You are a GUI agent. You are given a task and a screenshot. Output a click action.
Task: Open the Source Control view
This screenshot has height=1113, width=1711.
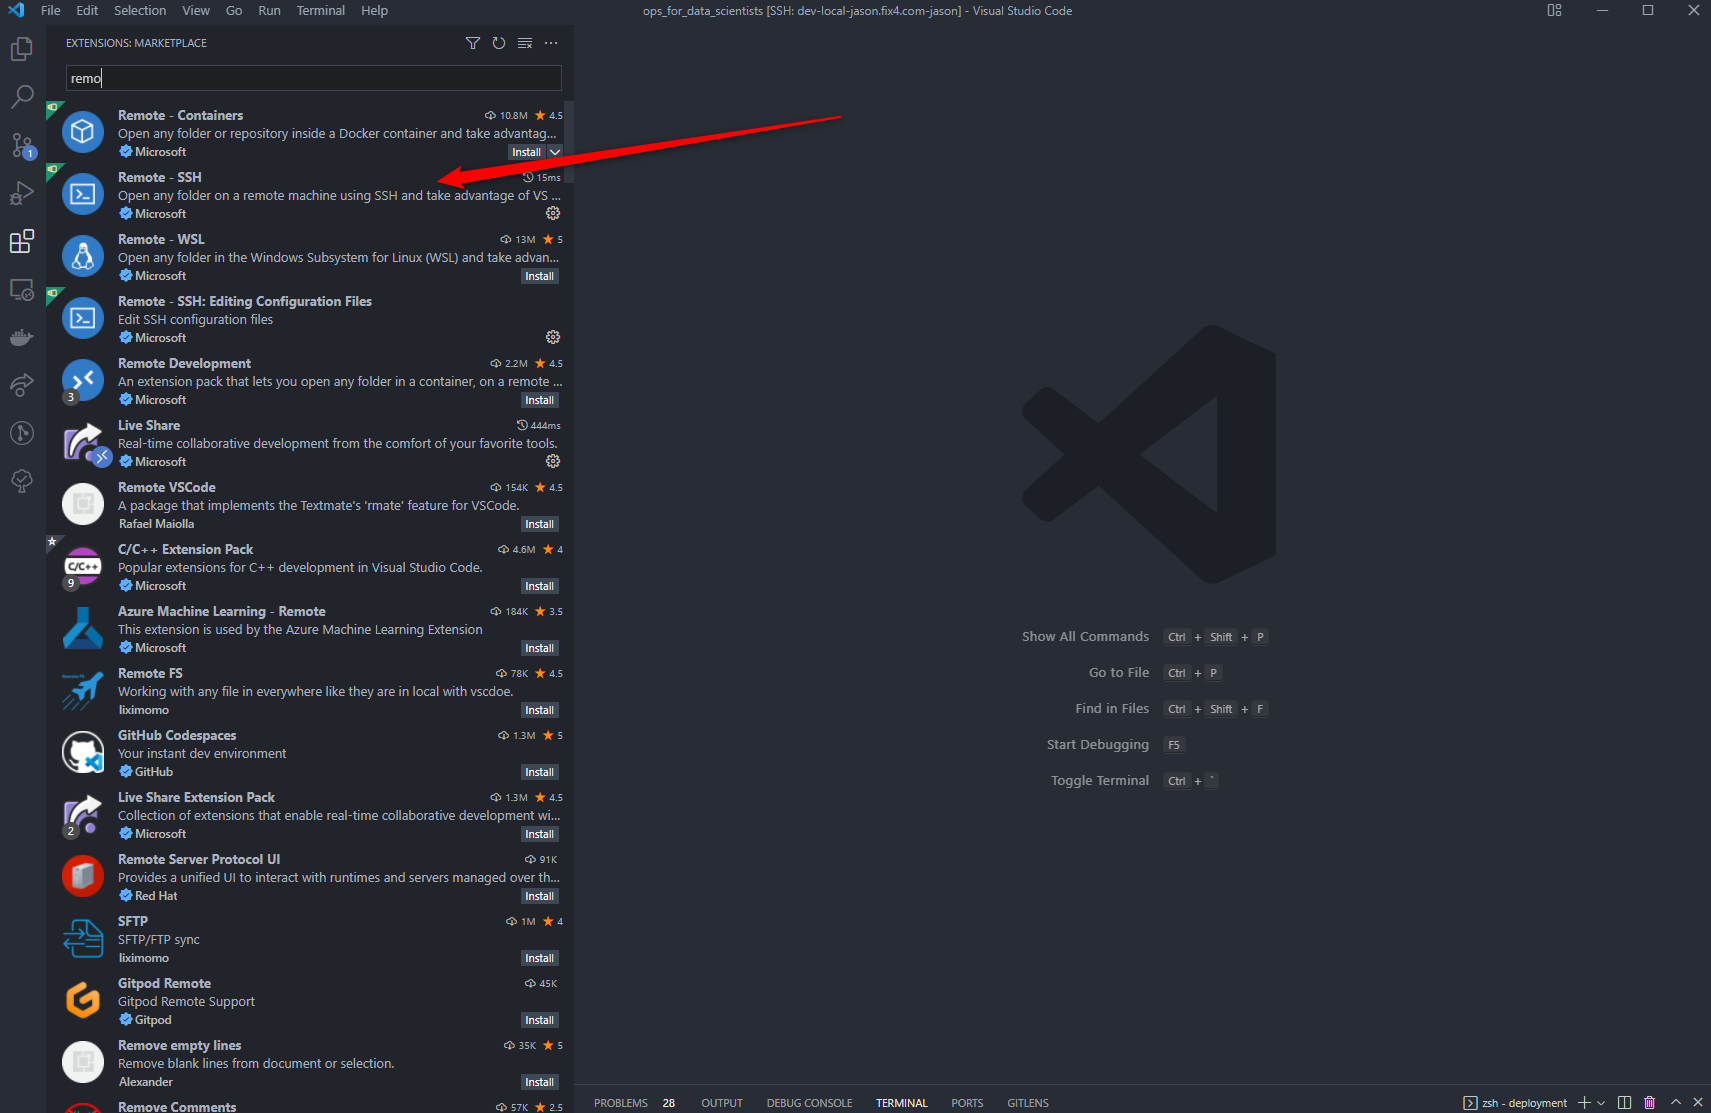point(22,145)
